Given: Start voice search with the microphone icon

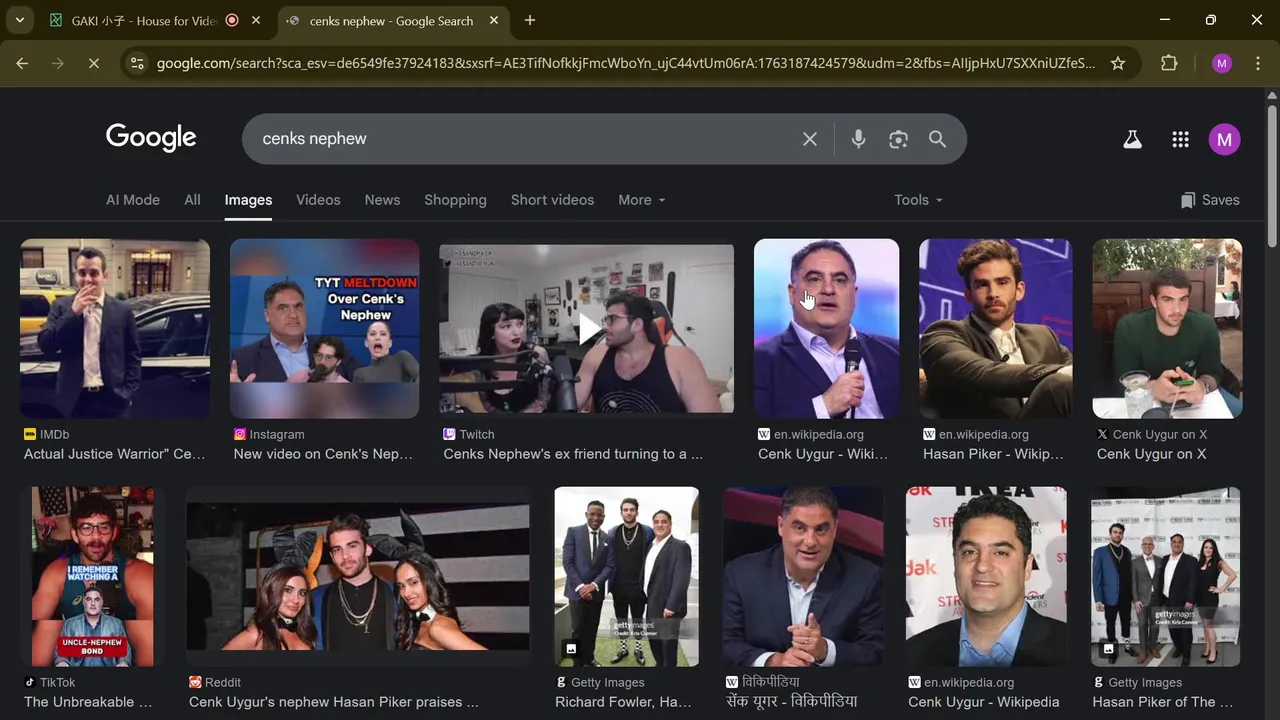Looking at the screenshot, I should pos(858,139).
